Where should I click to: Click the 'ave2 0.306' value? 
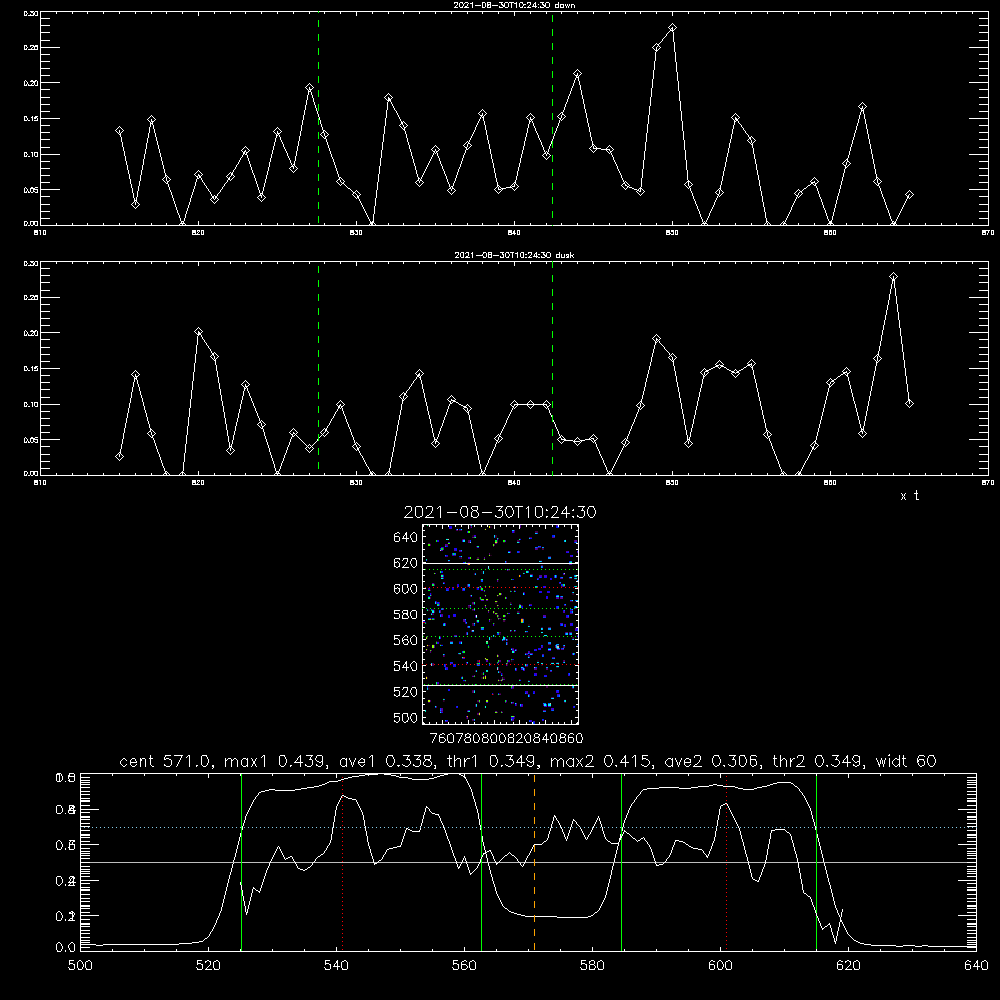(712, 761)
